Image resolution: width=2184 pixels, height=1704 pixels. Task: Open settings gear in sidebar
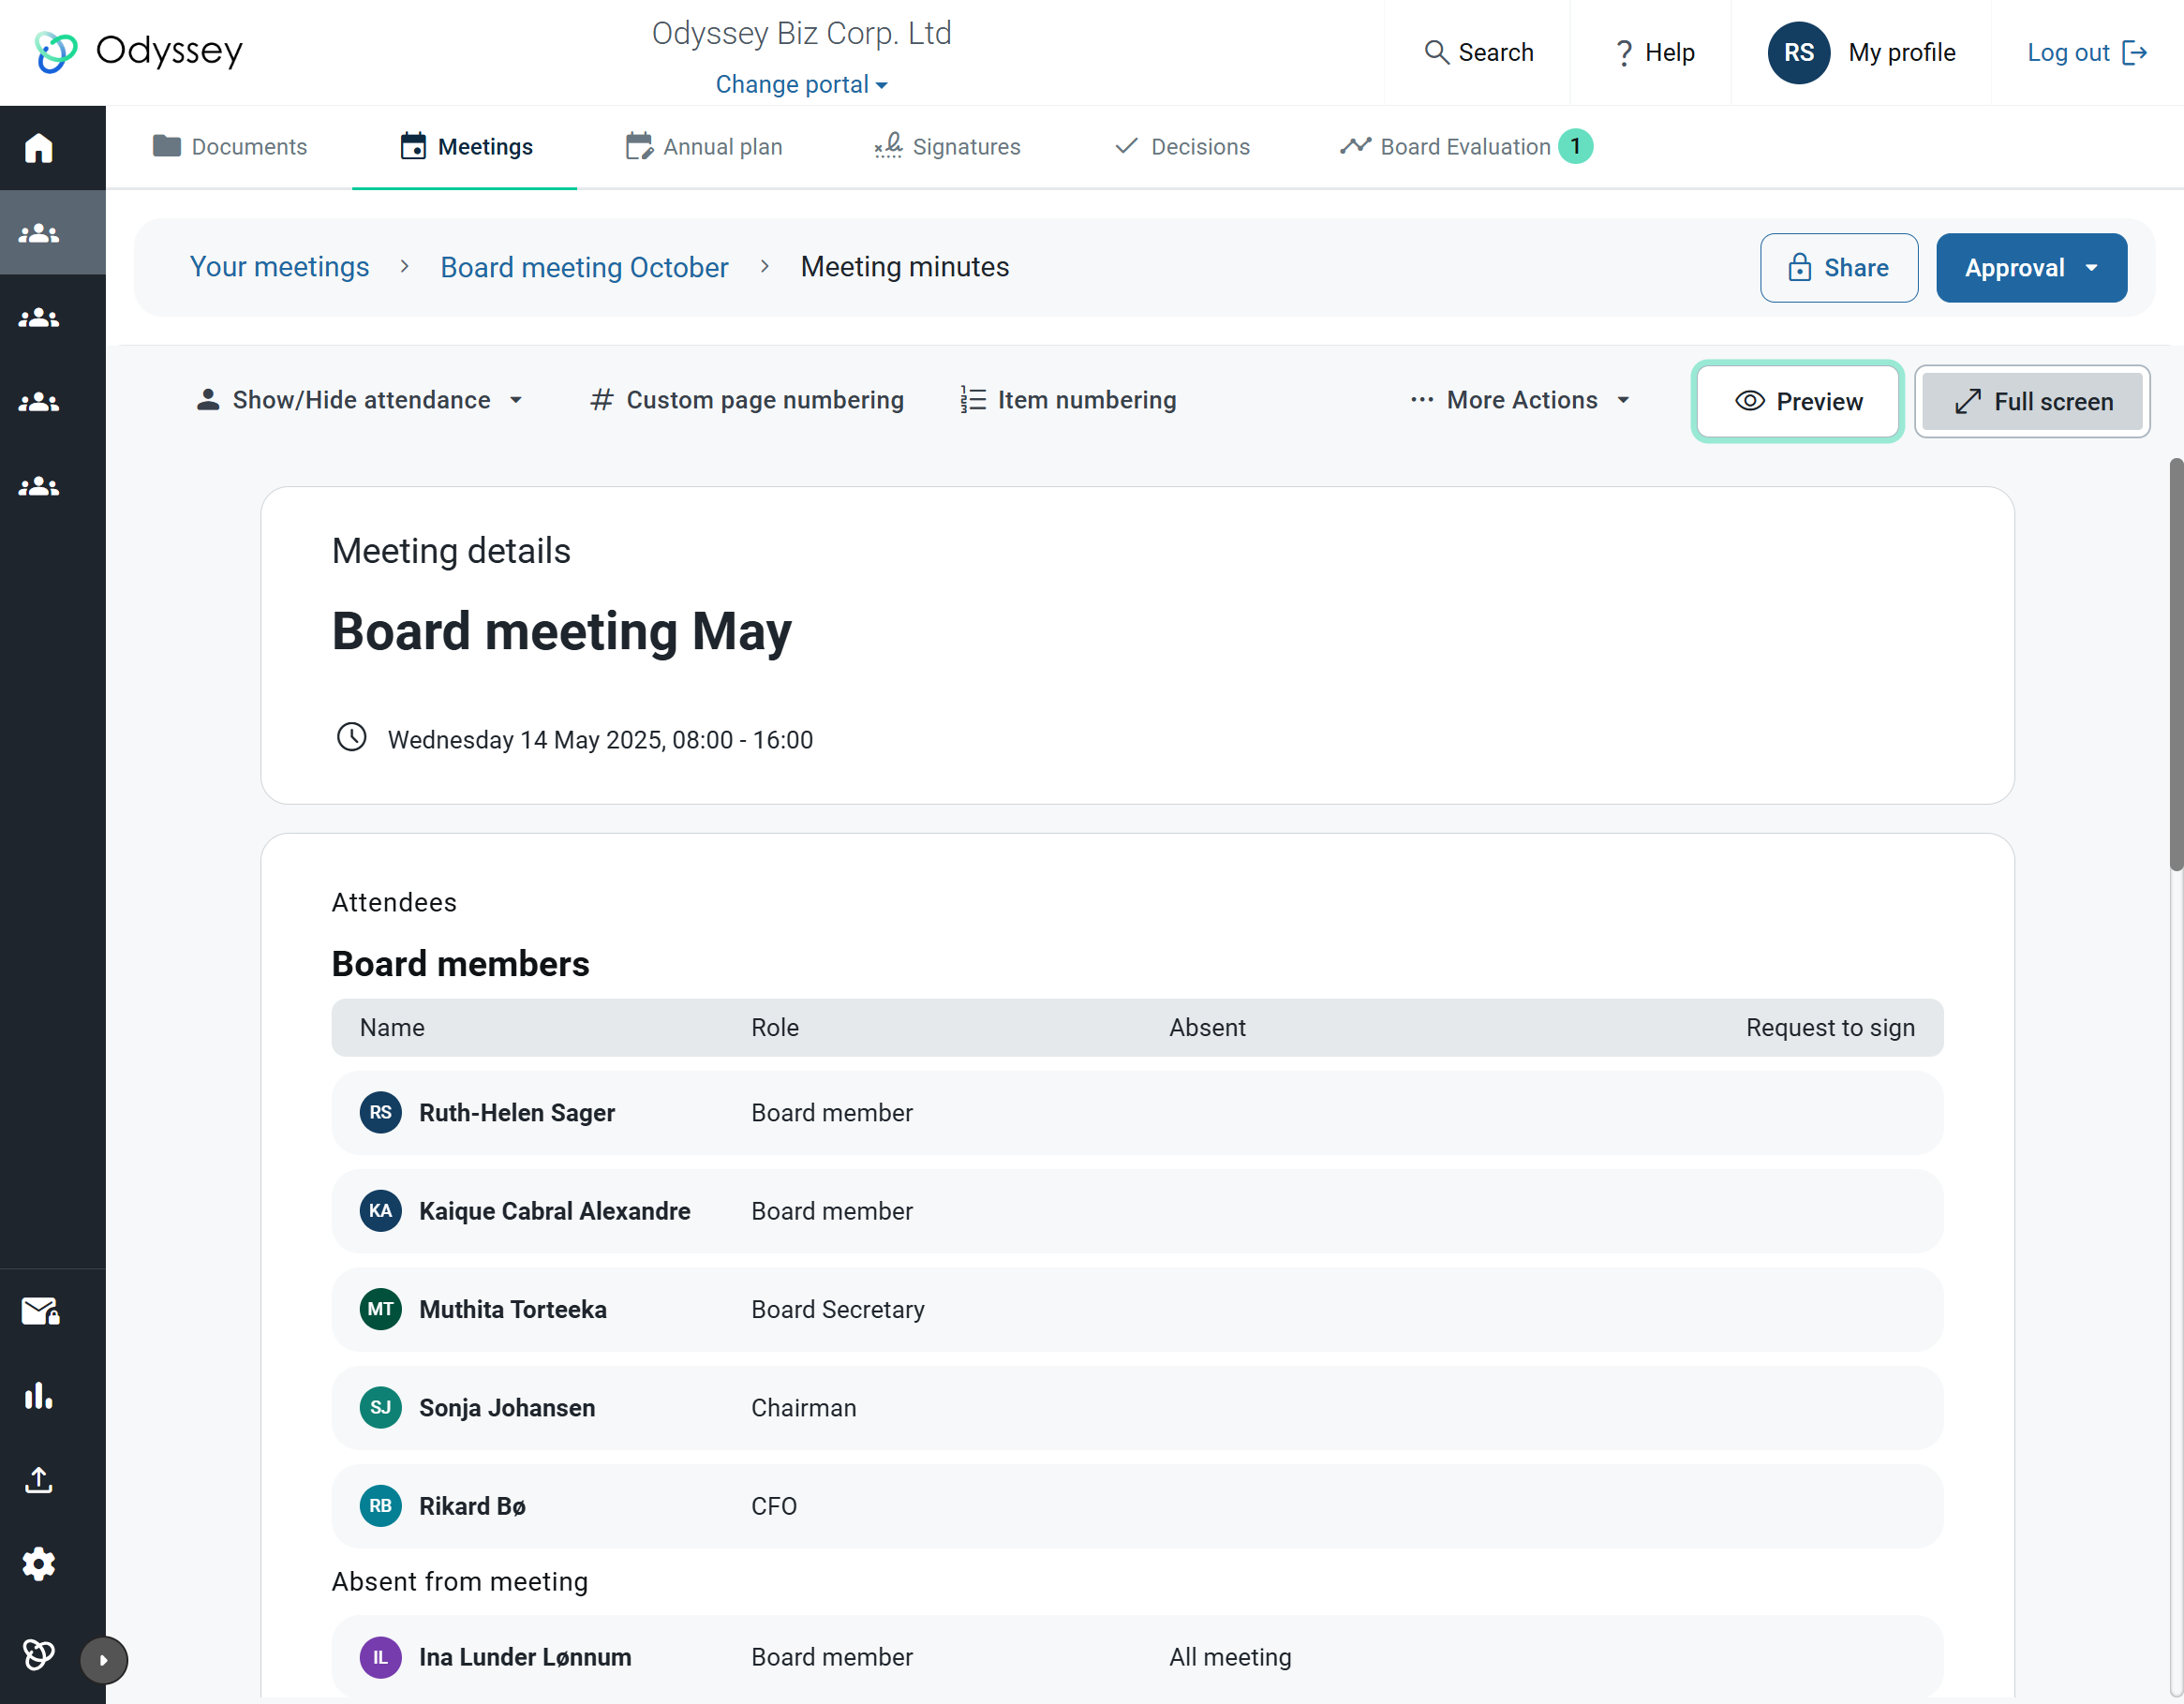pyautogui.click(x=39, y=1564)
